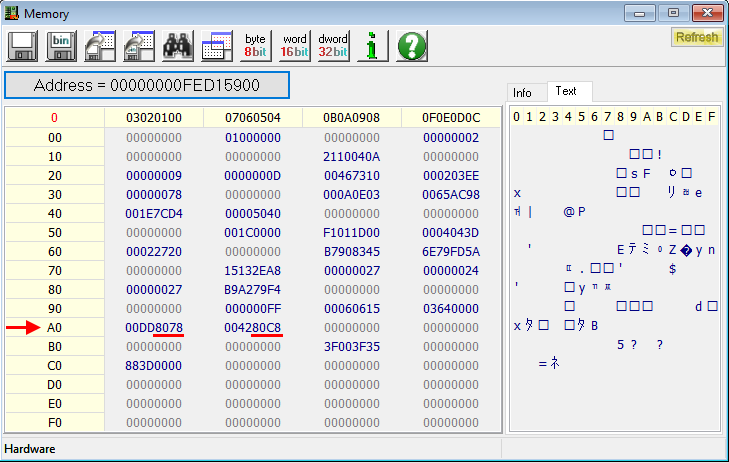Click cell value 004280C8 in row A0
Screen dimensions: 729x463
click(252, 327)
